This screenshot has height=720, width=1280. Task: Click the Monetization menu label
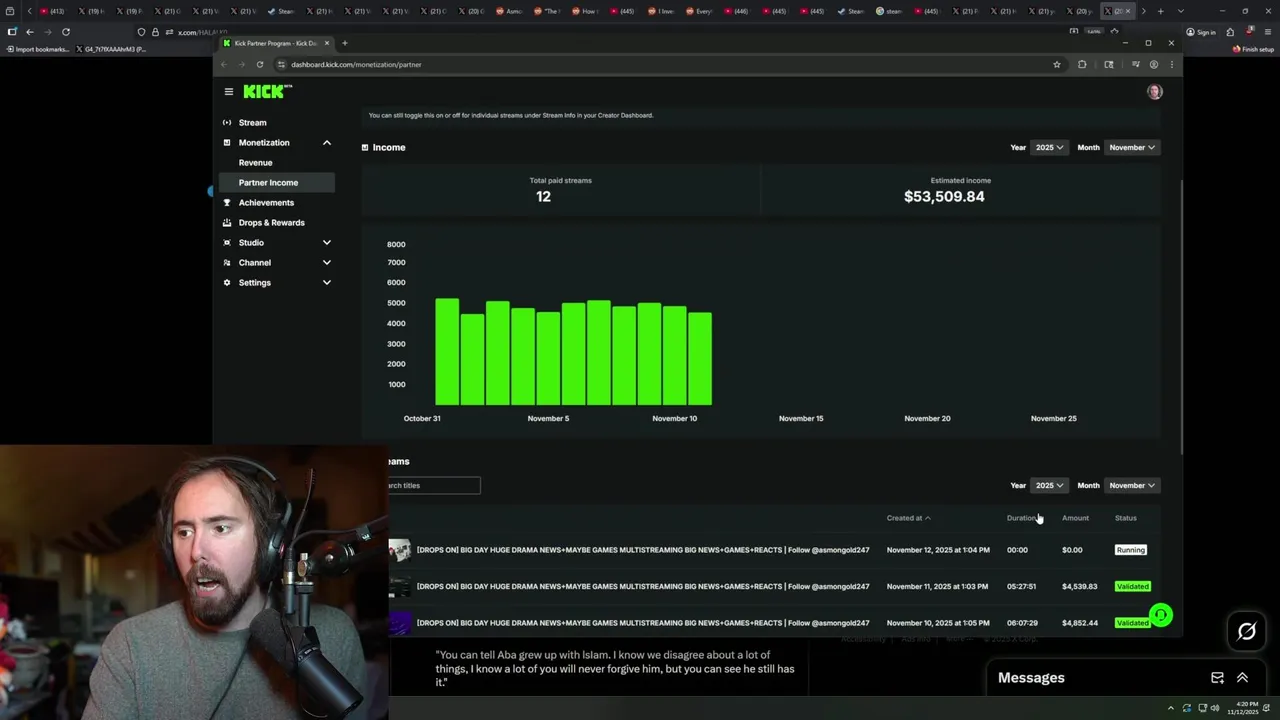[264, 143]
